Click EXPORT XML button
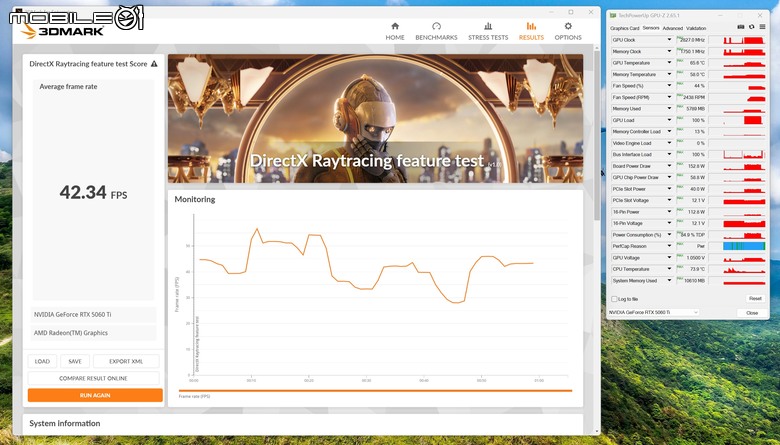This screenshot has height=445, width=780. click(x=126, y=361)
